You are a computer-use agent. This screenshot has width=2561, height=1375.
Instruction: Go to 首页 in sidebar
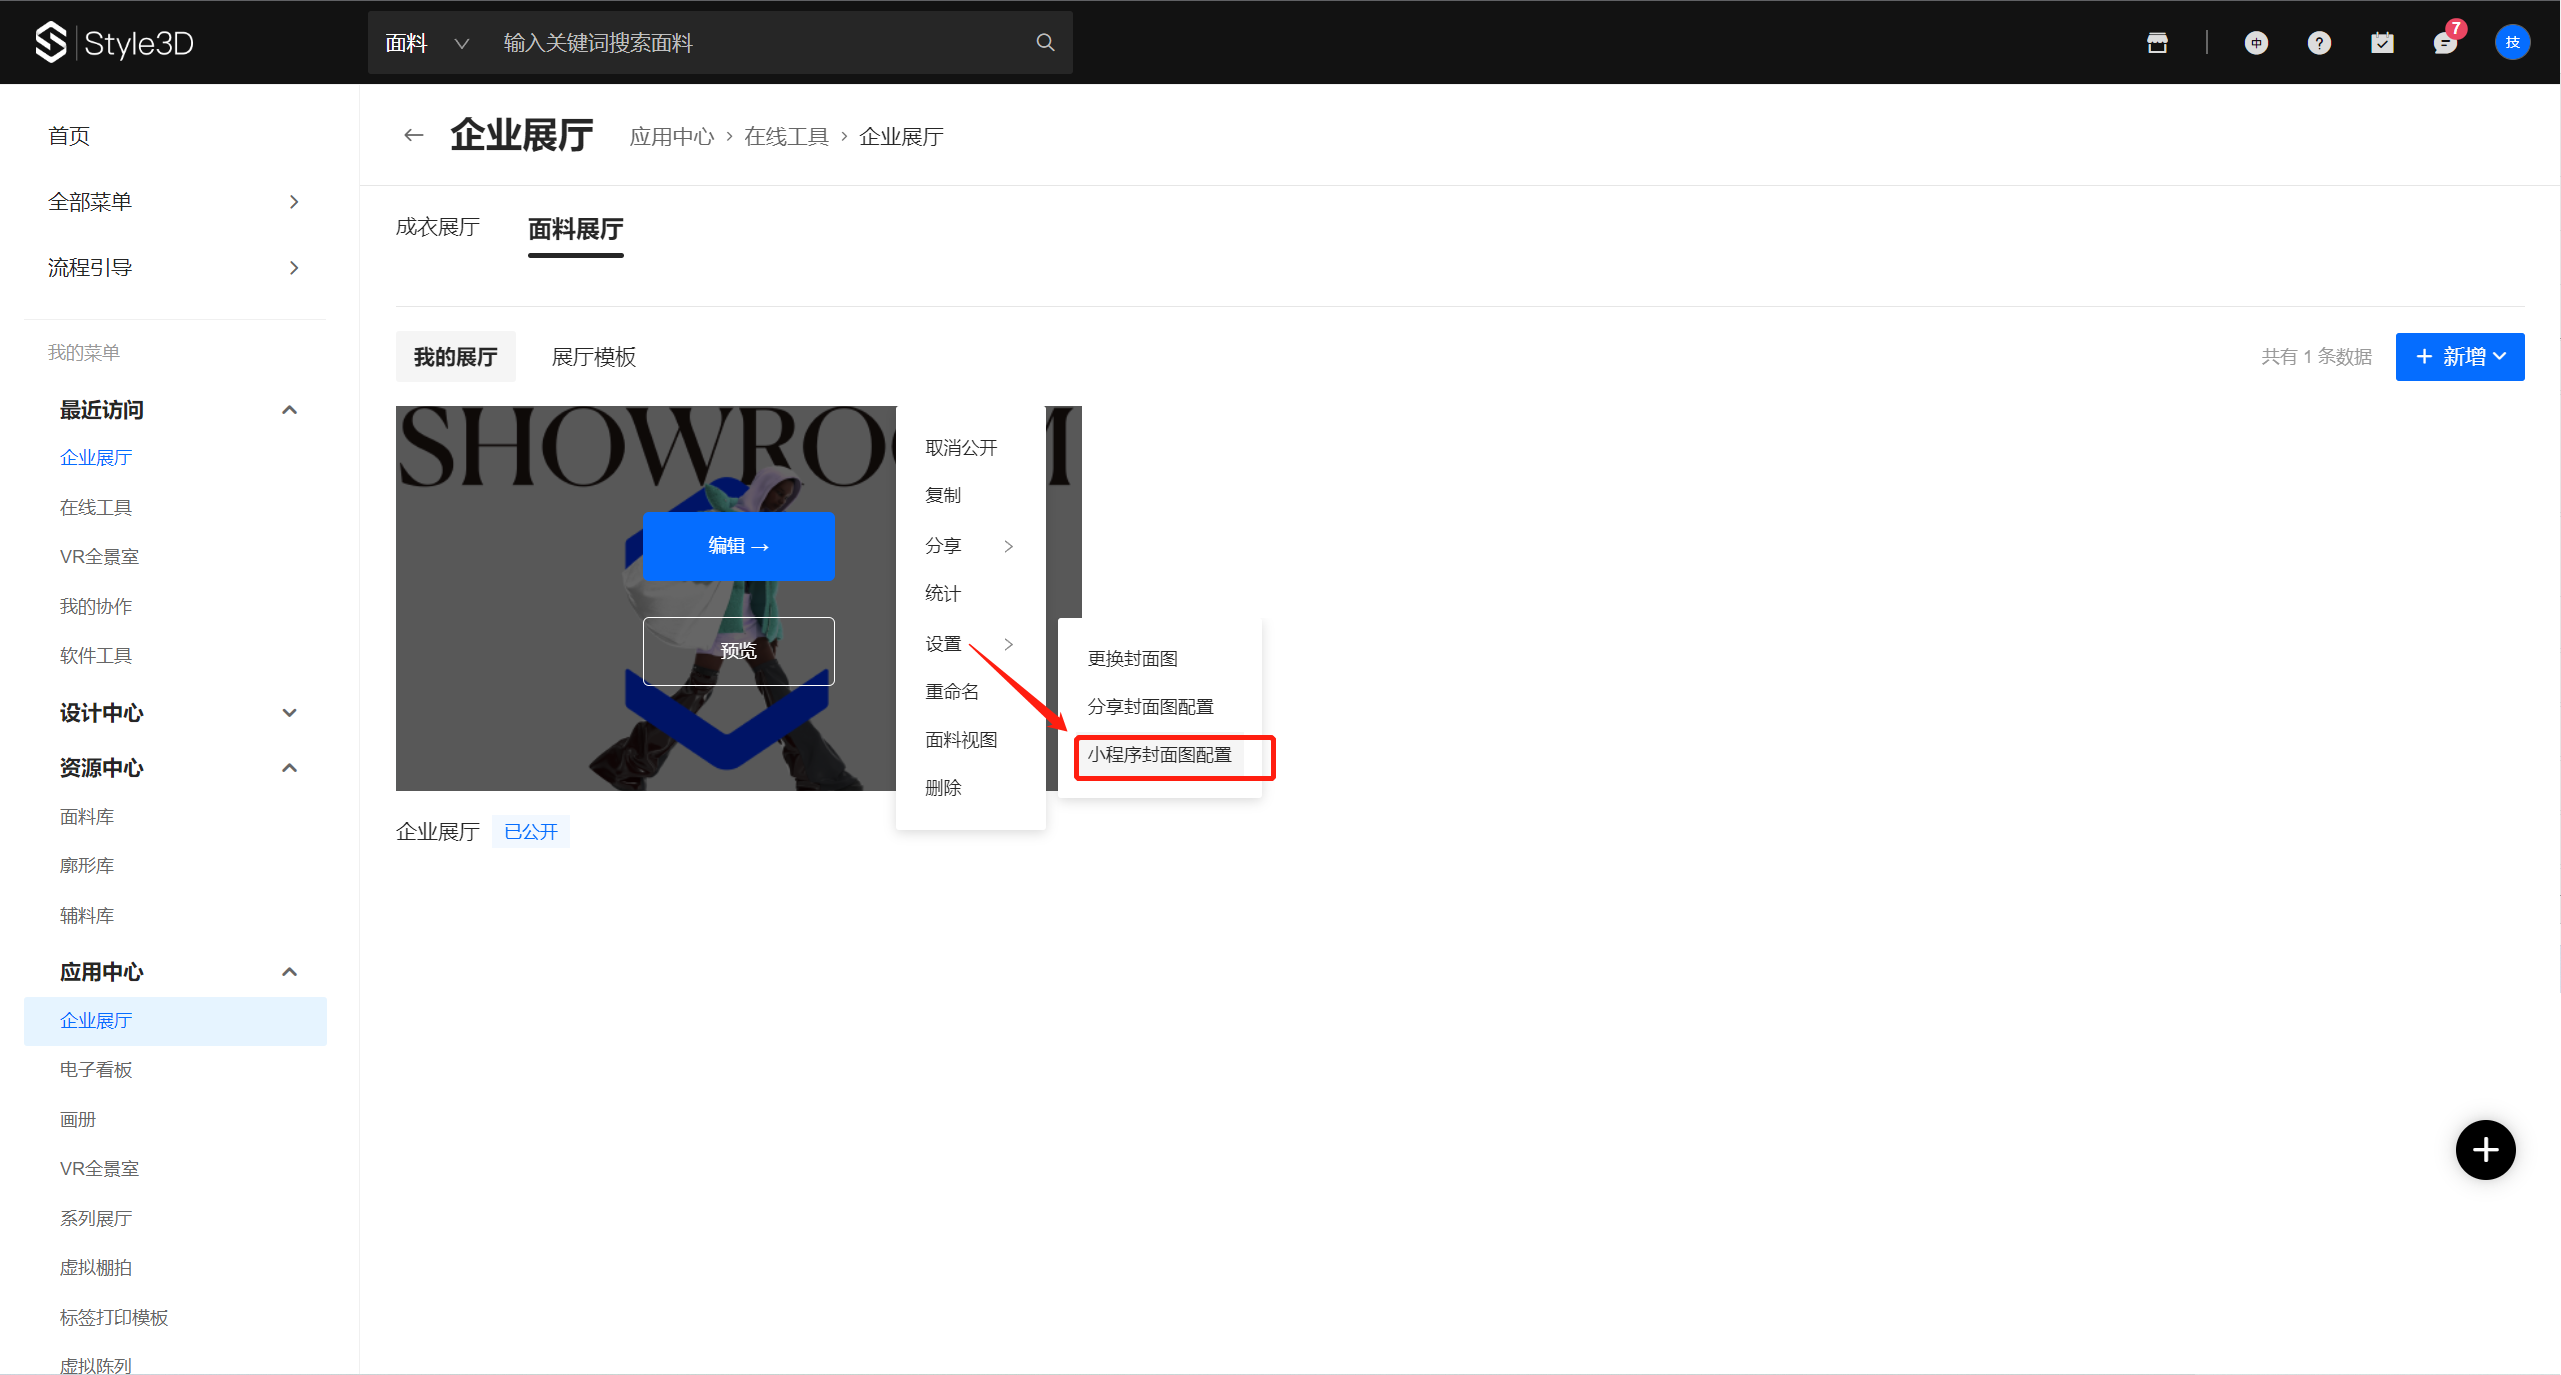click(x=69, y=136)
